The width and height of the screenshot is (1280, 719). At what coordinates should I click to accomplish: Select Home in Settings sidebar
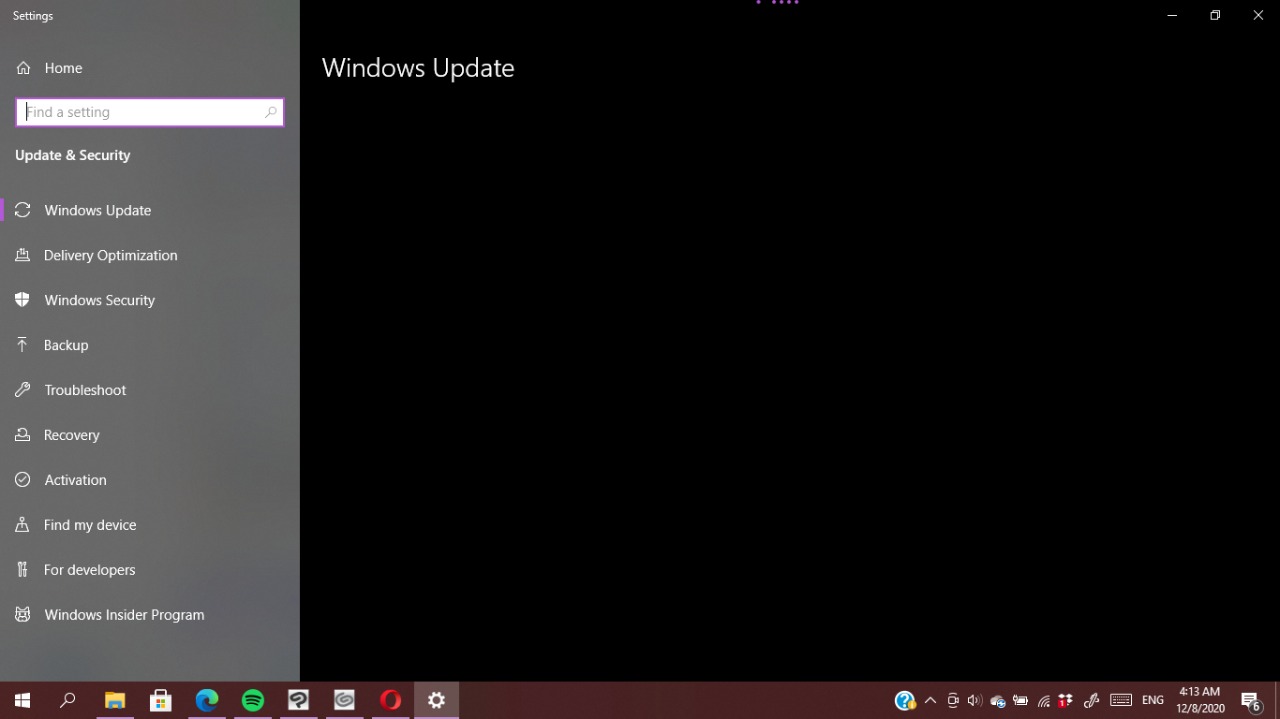(150, 68)
